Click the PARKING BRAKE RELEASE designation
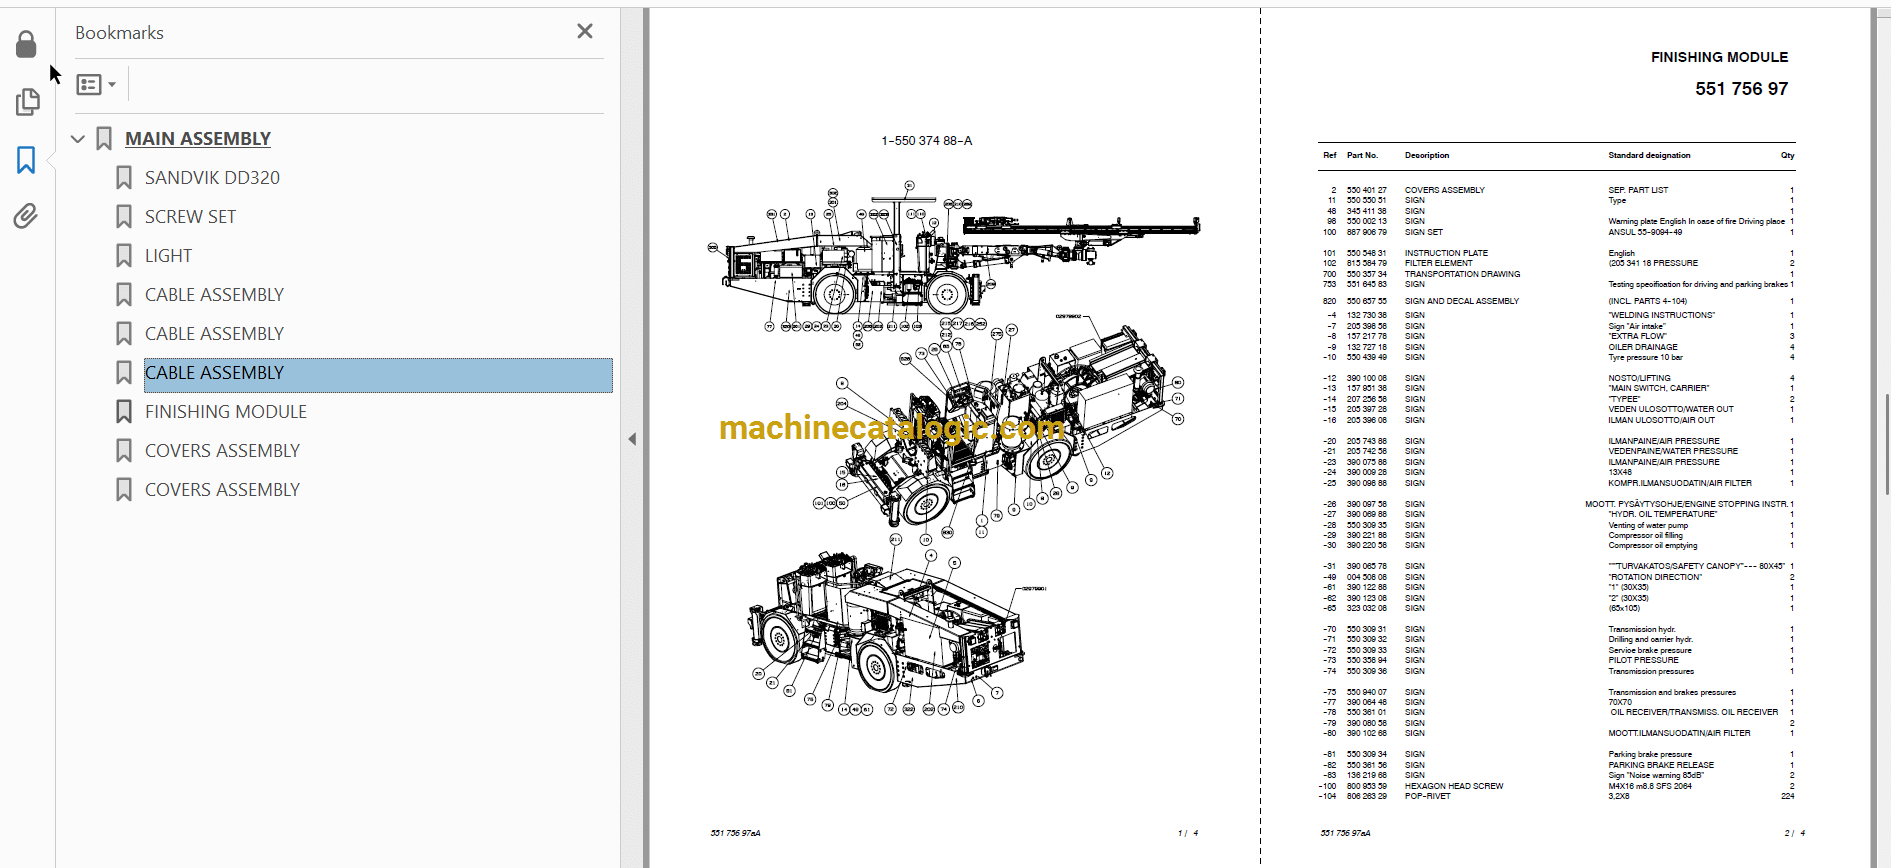 [1661, 765]
